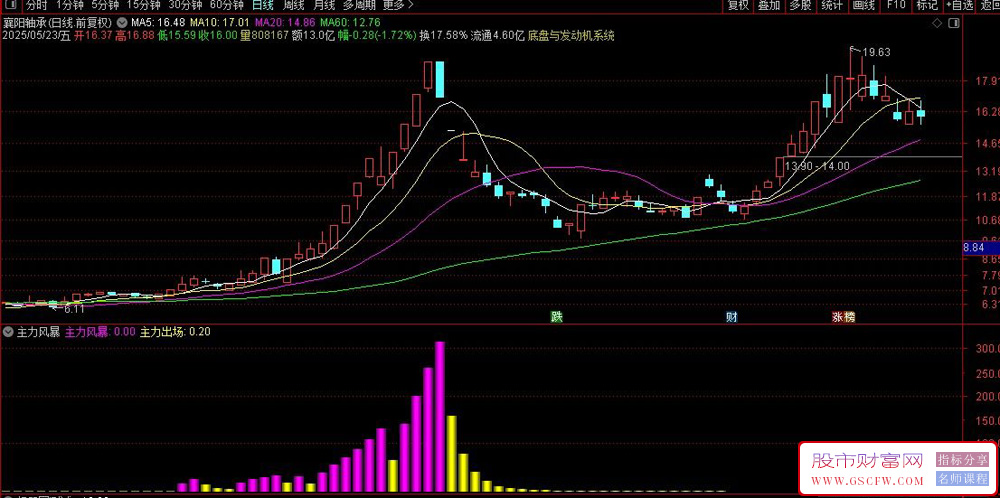The image size is (1000, 498).
Task: Click the 6.11 low price label
Action: (x=75, y=309)
